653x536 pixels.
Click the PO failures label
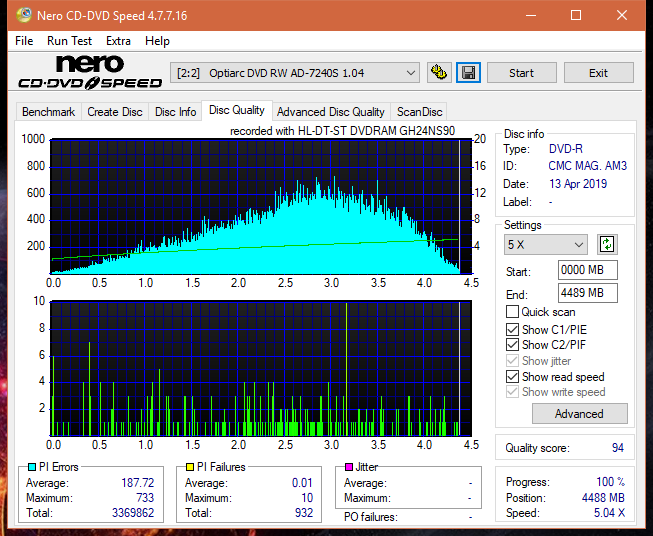pyautogui.click(x=371, y=517)
